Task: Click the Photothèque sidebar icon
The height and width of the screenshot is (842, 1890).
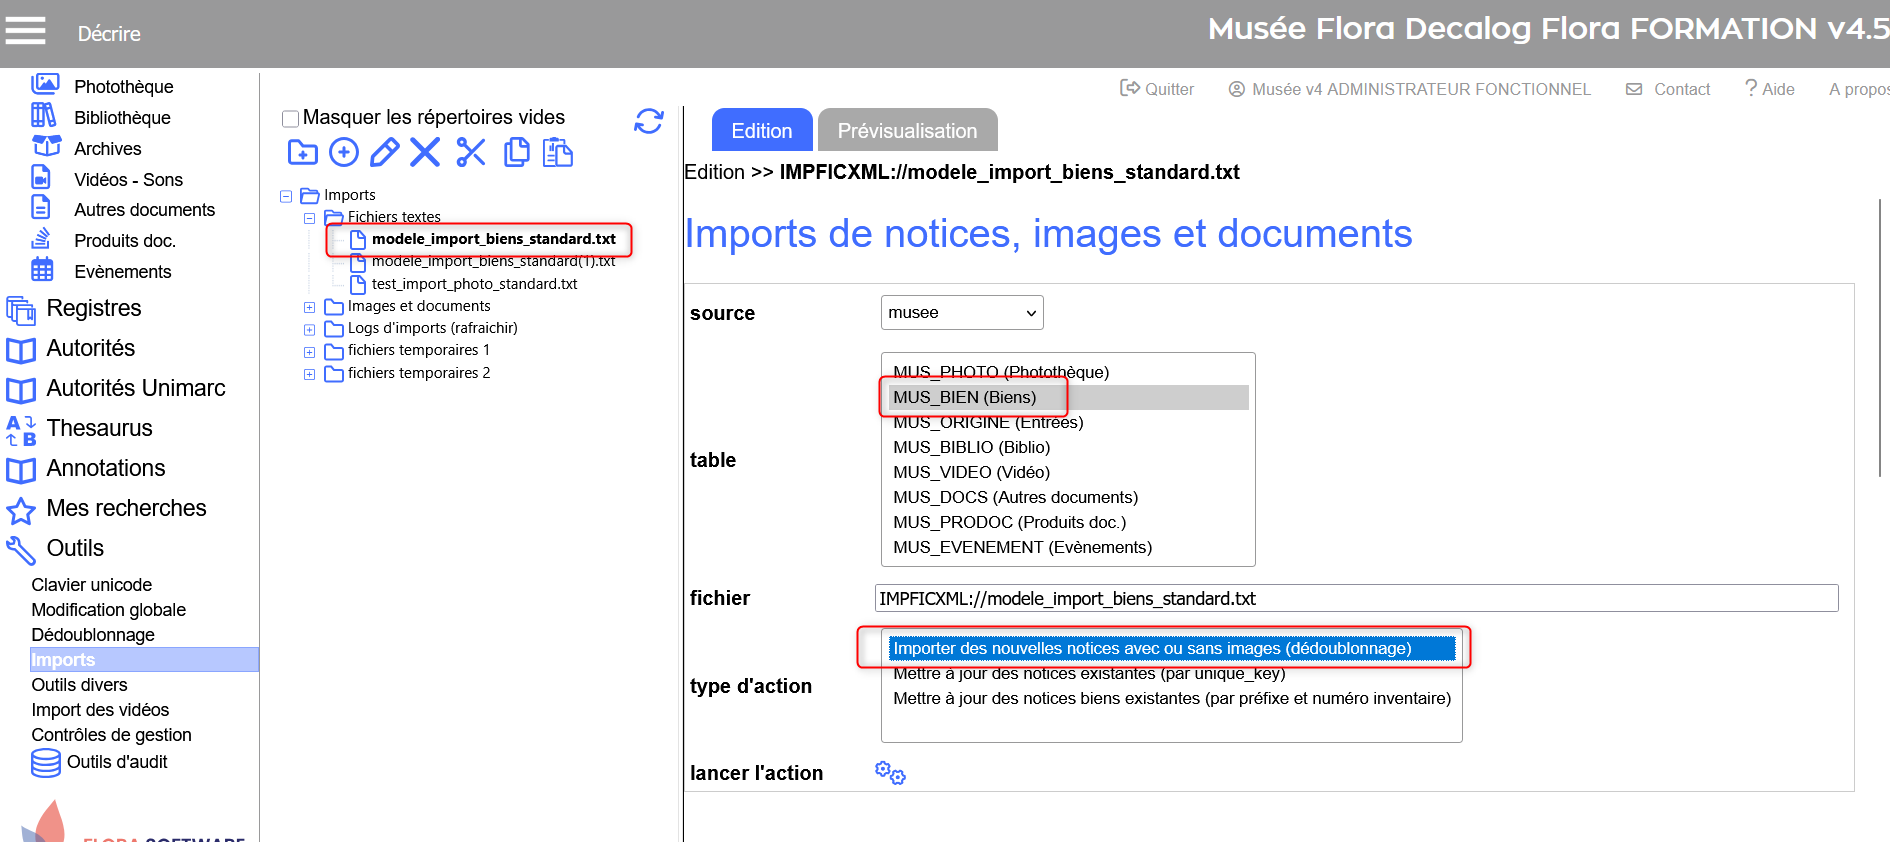Action: (x=45, y=83)
